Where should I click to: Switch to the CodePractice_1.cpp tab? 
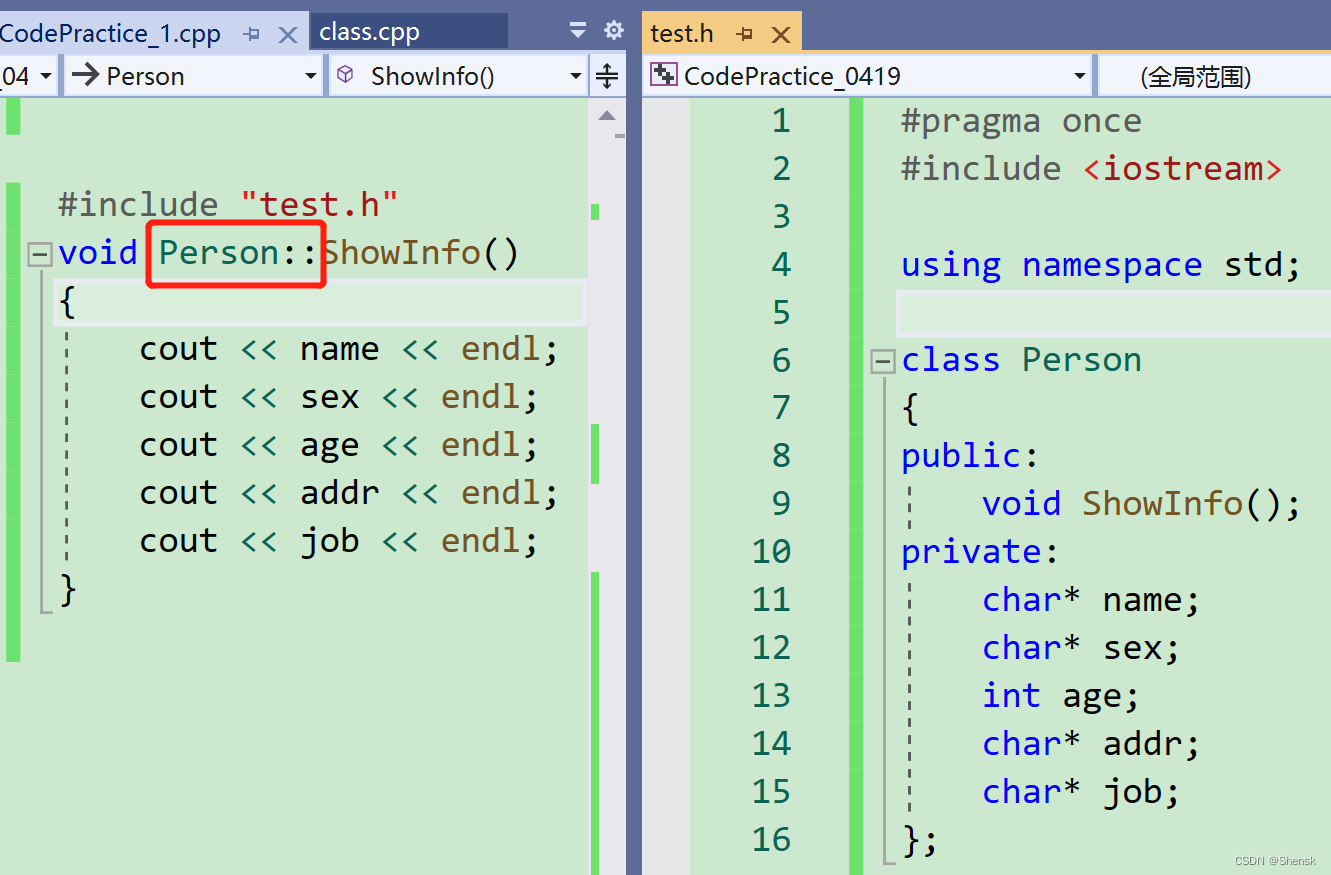(x=110, y=33)
